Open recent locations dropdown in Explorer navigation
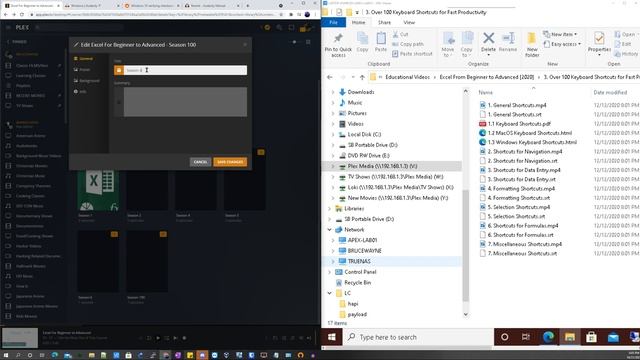 [x=353, y=77]
